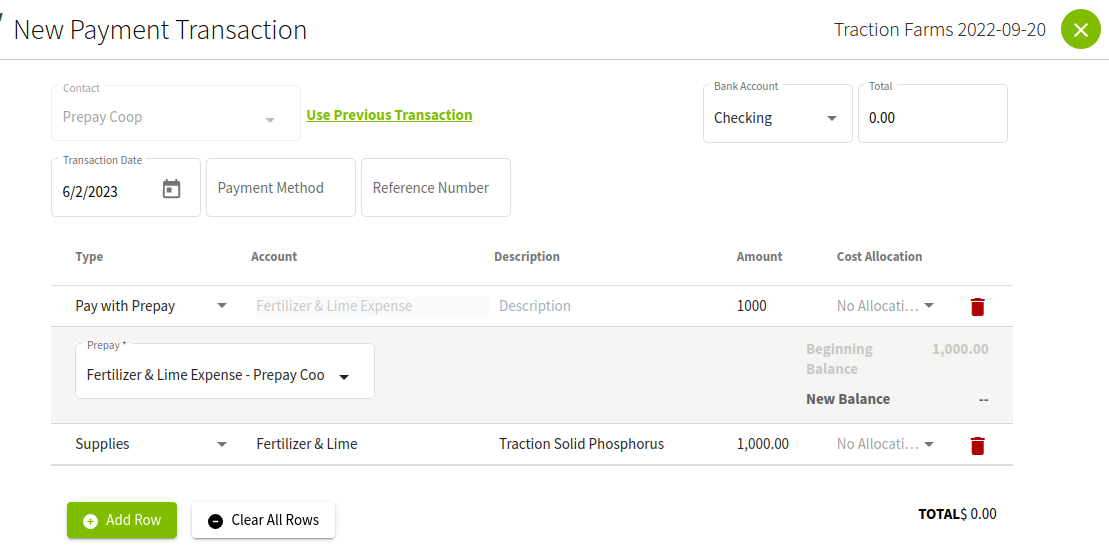Click the Traction Solid Phosphorus description
The height and width of the screenshot is (560, 1109).
point(581,444)
